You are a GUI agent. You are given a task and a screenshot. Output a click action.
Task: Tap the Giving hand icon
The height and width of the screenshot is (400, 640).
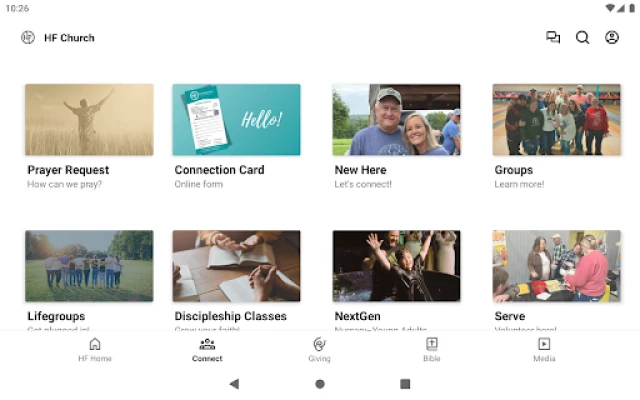pos(320,344)
